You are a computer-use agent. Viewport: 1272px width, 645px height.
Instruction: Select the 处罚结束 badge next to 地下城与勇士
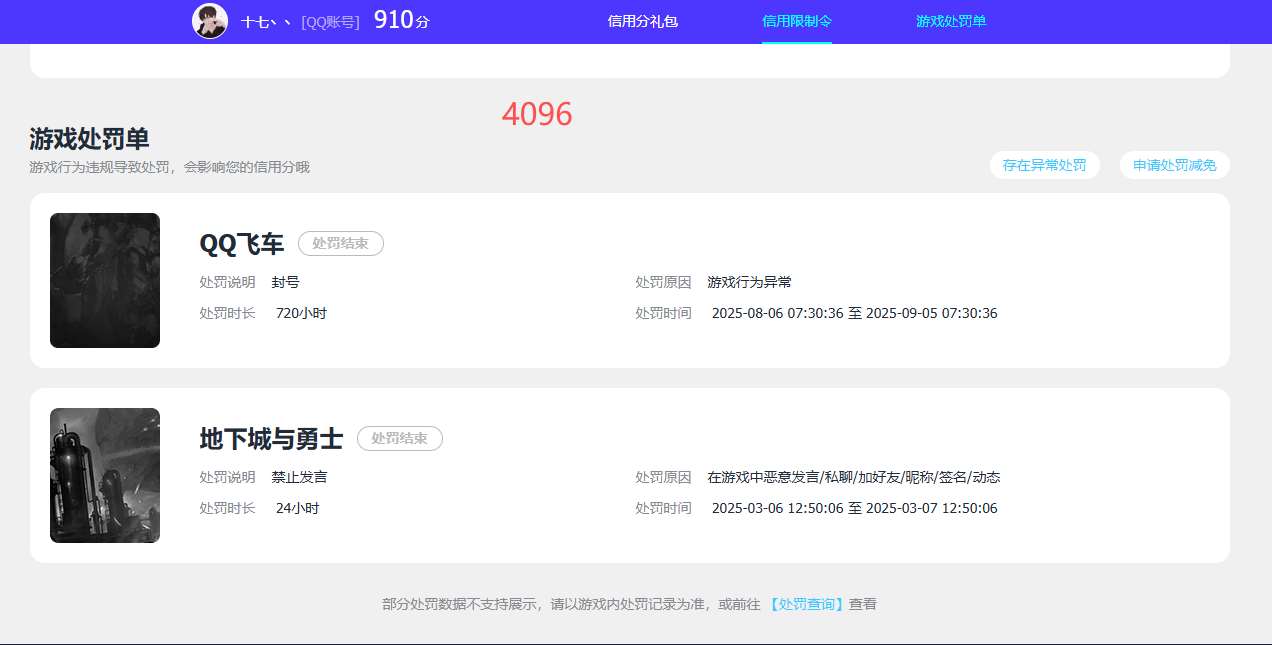pyautogui.click(x=400, y=438)
